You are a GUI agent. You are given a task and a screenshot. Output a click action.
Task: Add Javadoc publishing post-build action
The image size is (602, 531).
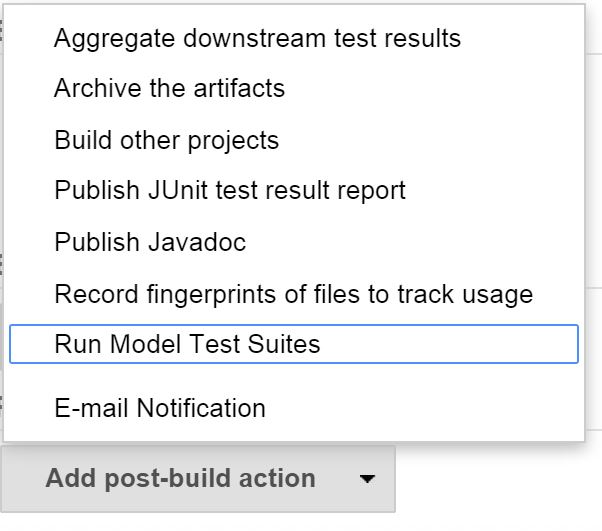coord(150,242)
